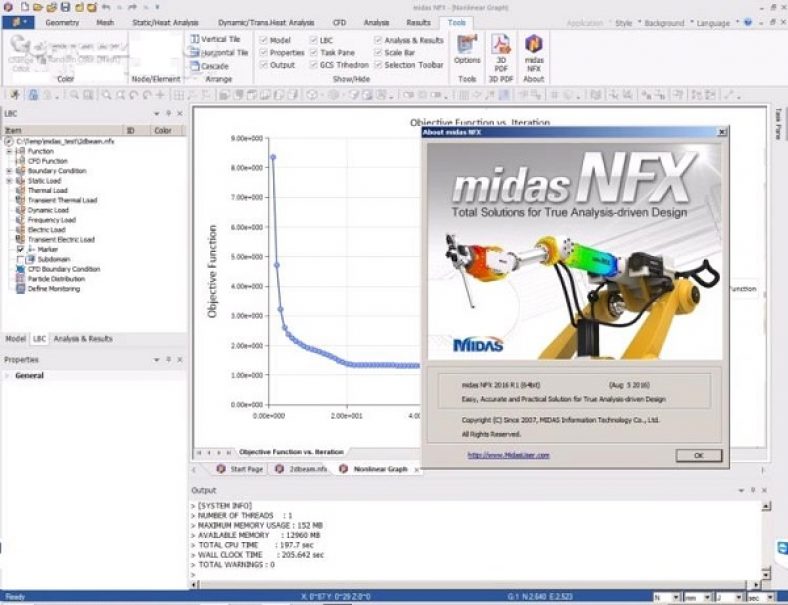Toggle the LBC show/hide checkbox

[x=314, y=40]
